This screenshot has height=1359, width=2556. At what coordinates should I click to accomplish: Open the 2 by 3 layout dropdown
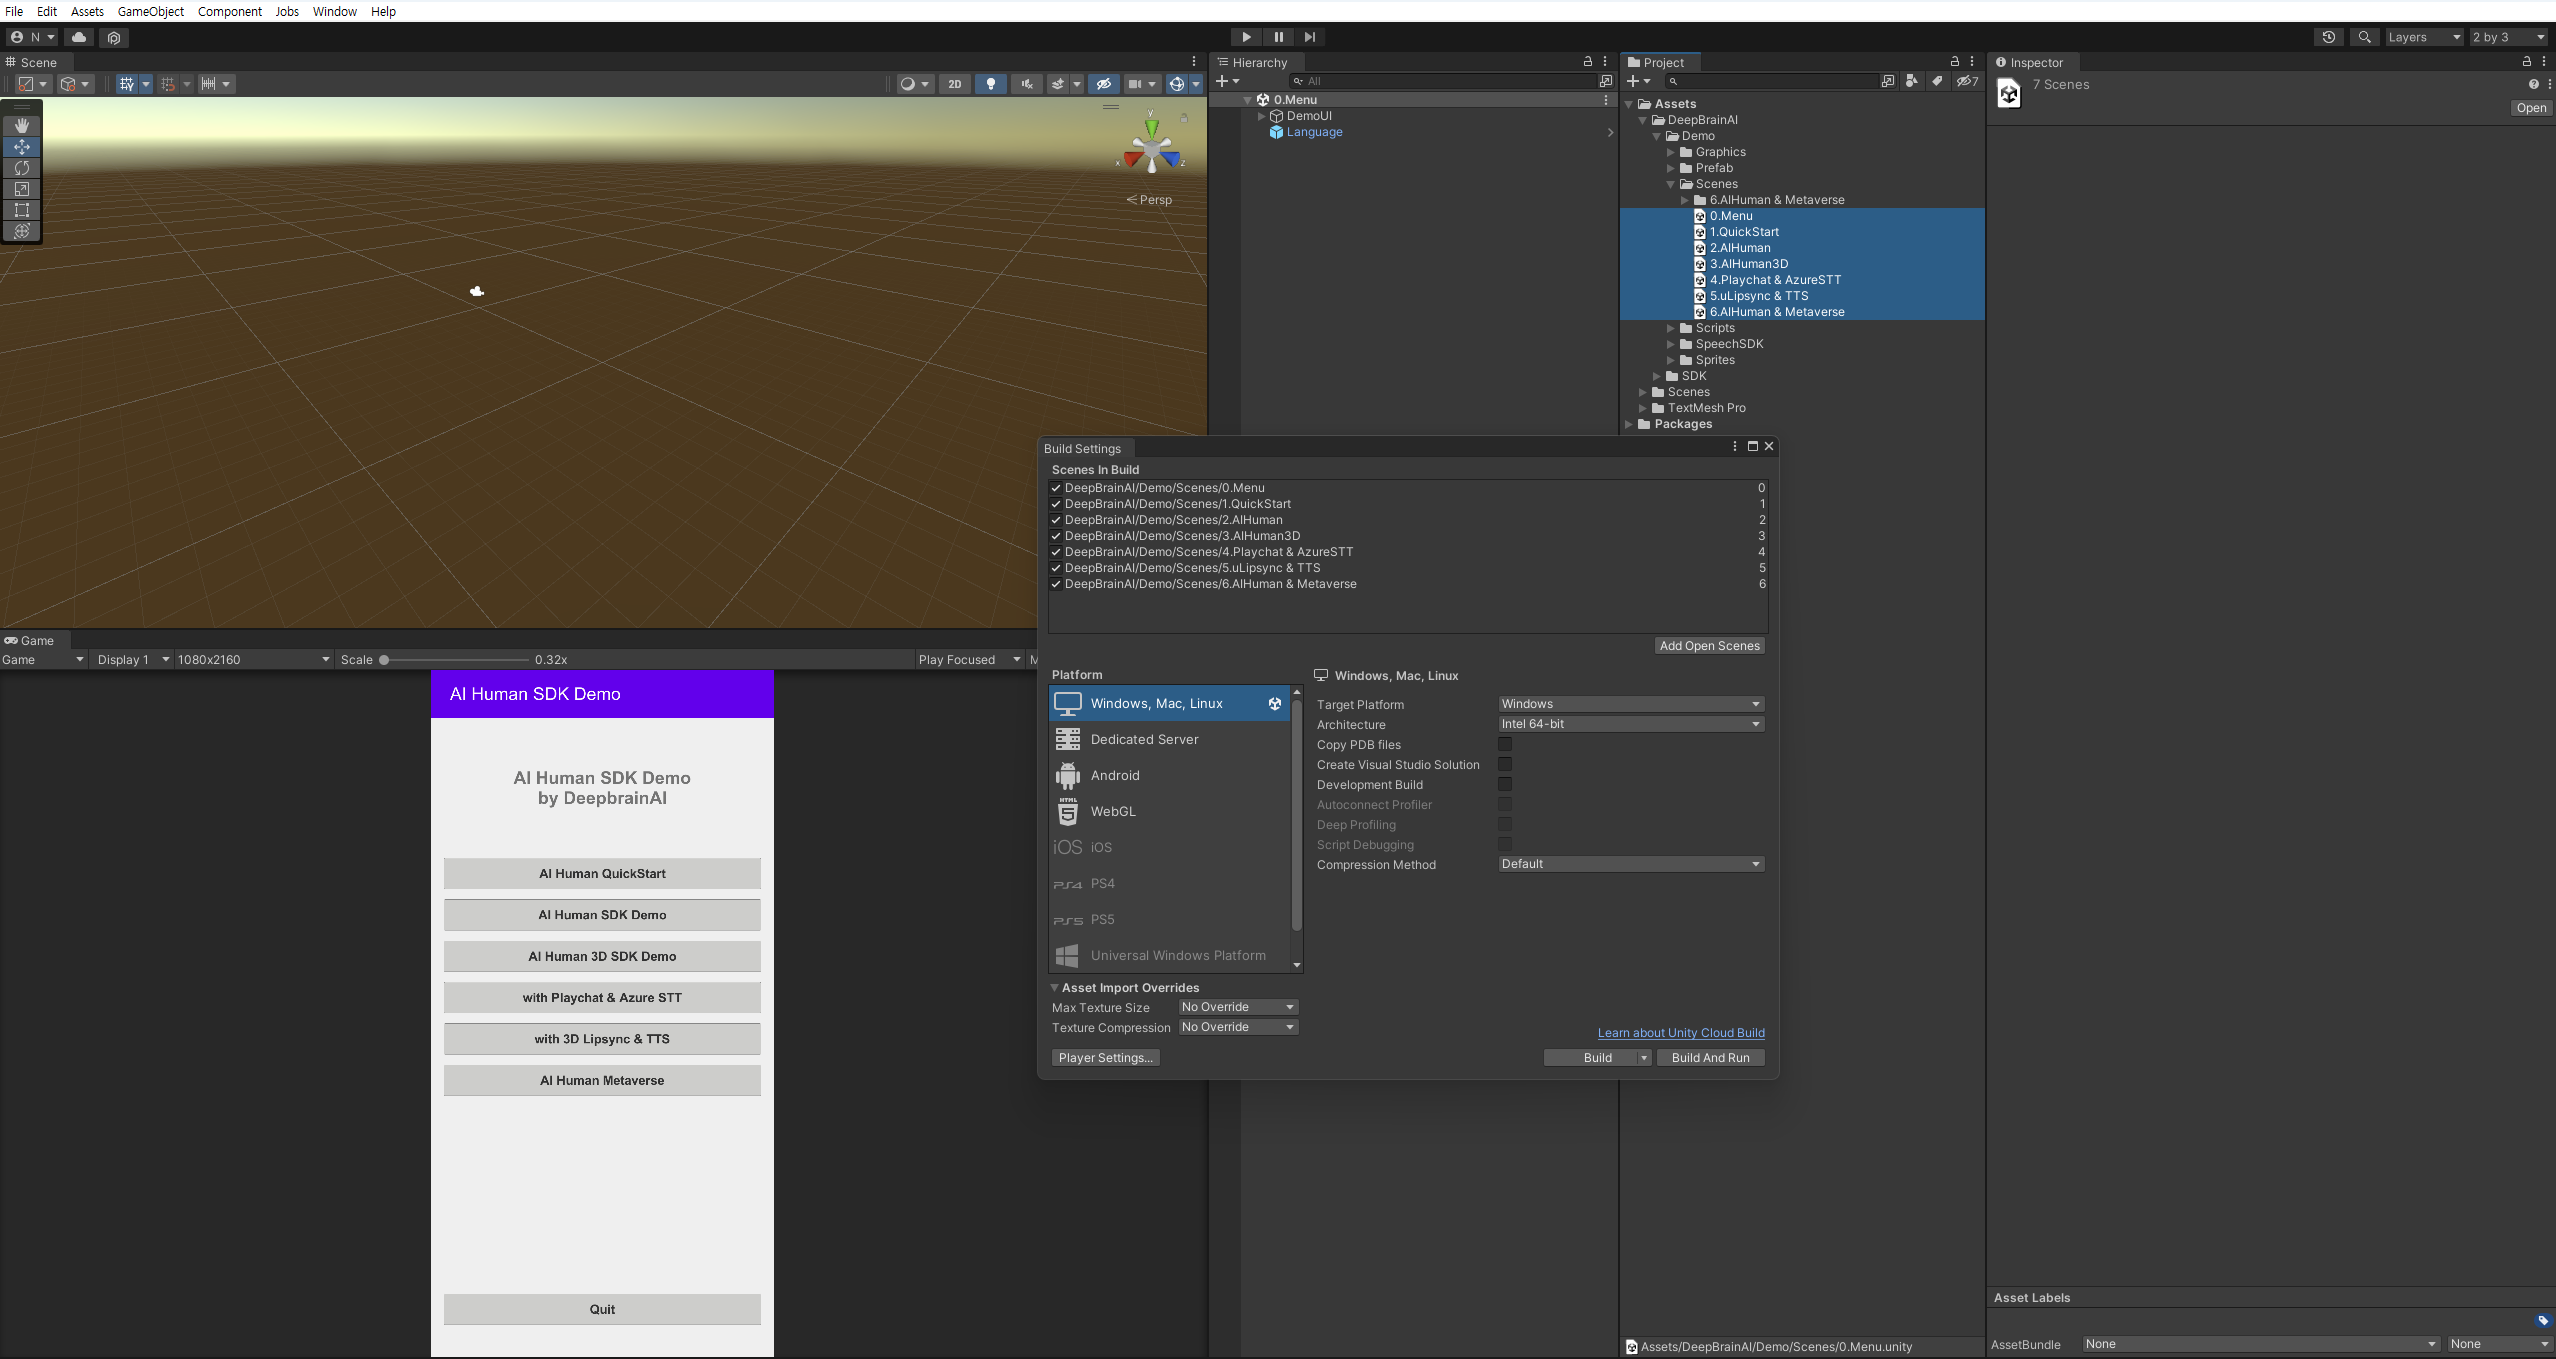(2509, 37)
